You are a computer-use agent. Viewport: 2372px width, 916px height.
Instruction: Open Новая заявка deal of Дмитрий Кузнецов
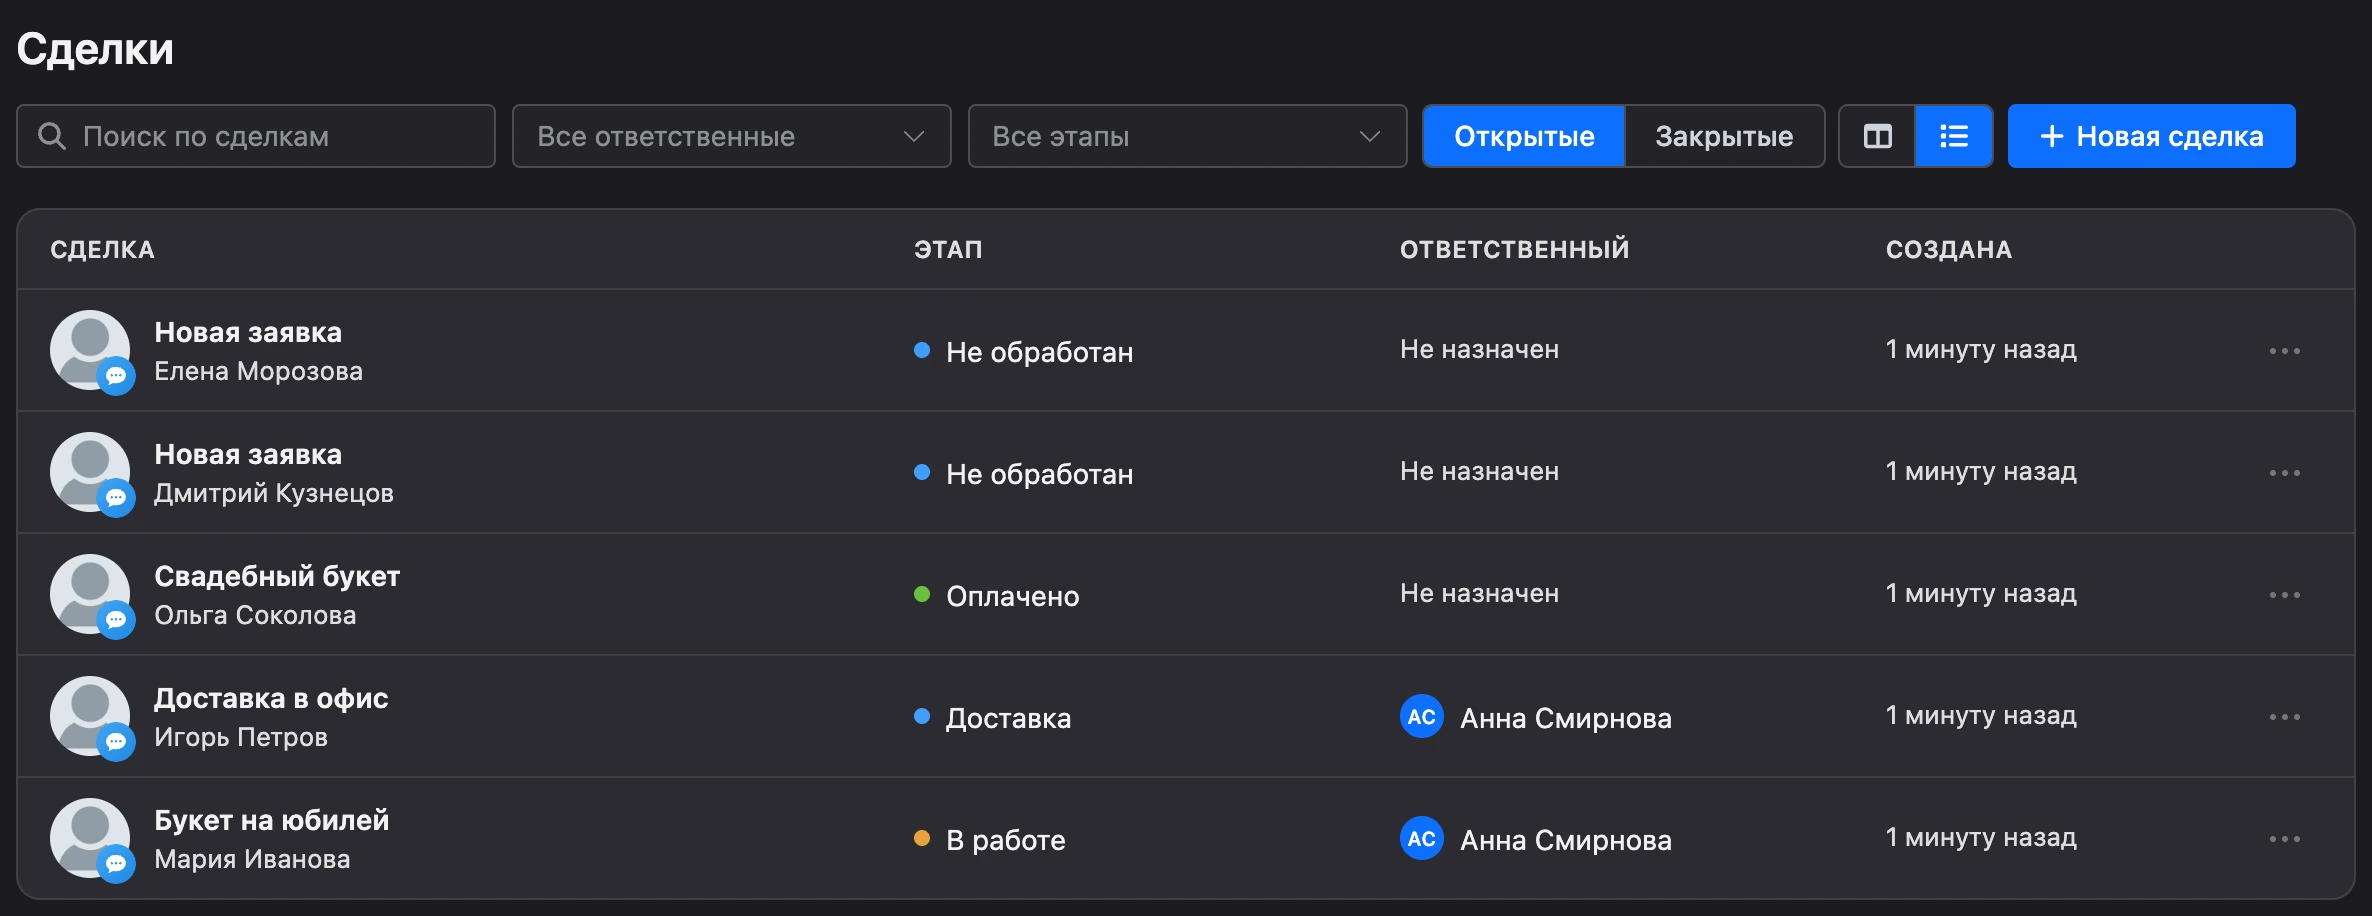coord(248,454)
